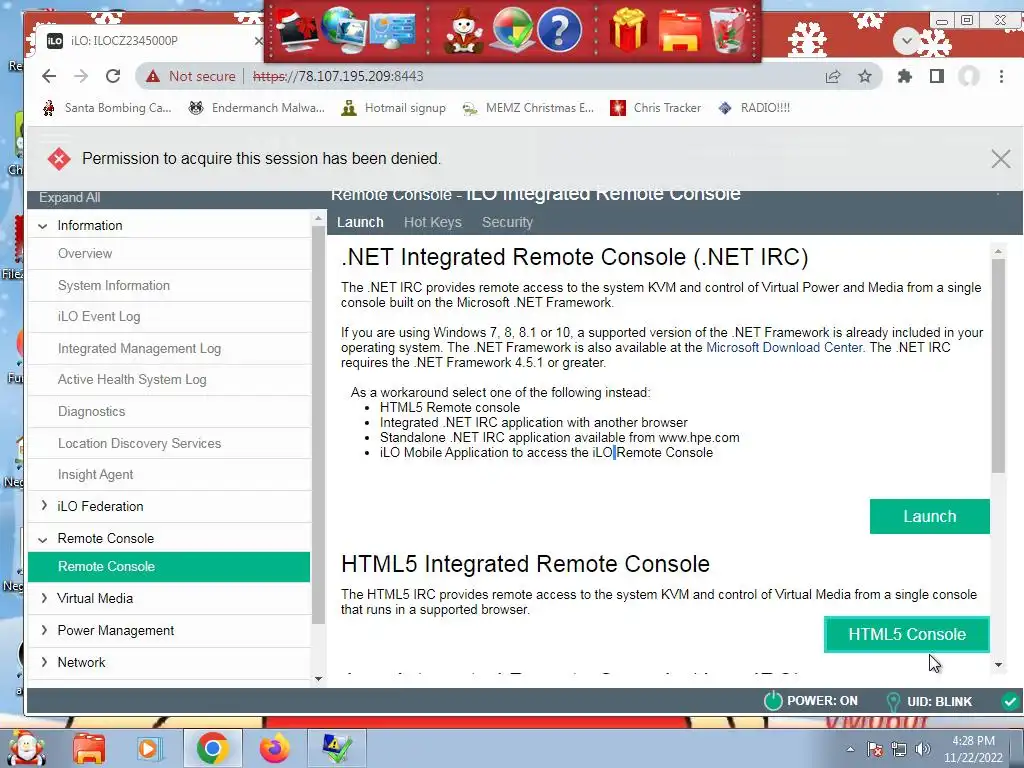Click the taskbar volume speaker icon
Viewport: 1024px width, 768px height.
click(923, 749)
